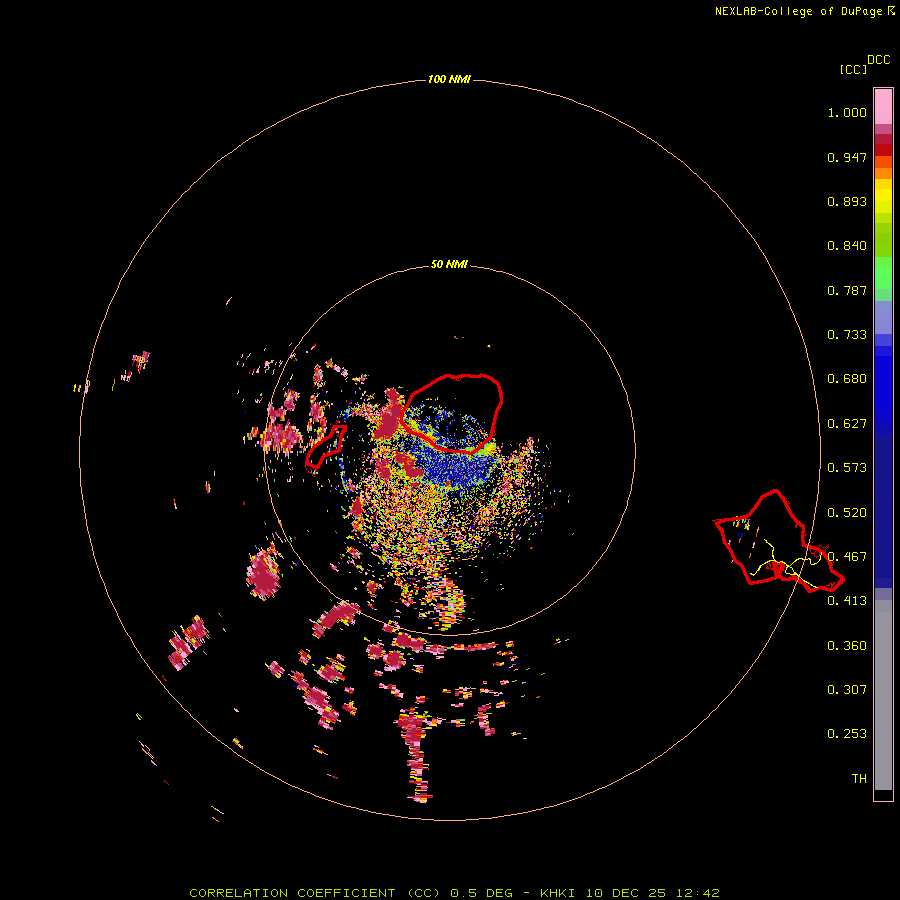Click the 0.573 legend value

coord(847,468)
